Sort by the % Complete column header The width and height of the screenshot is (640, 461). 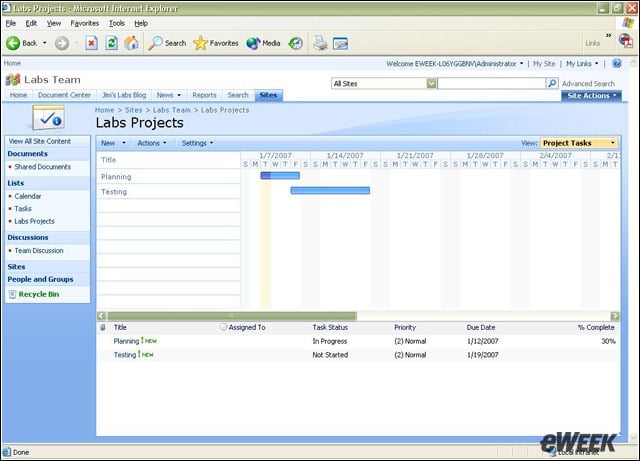596,327
